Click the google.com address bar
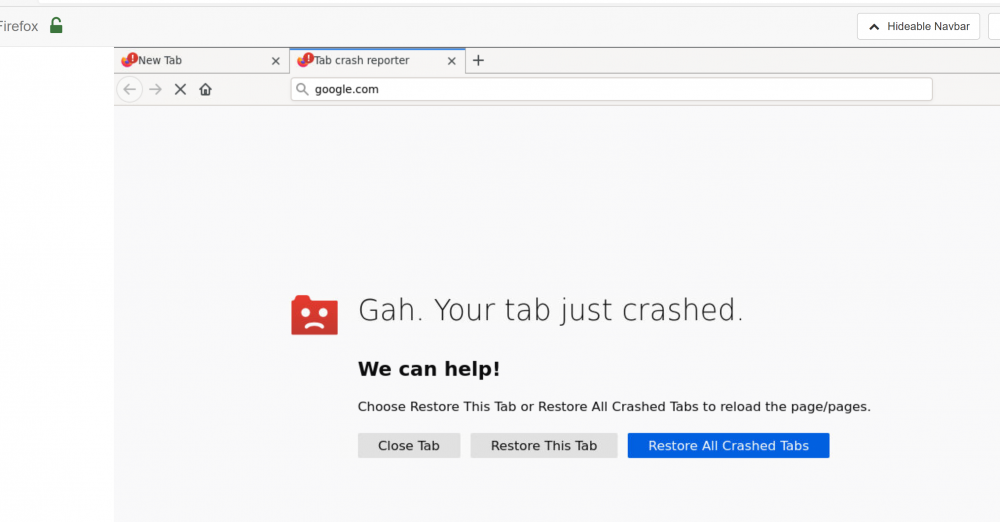Image resolution: width=1000 pixels, height=522 pixels. click(612, 89)
